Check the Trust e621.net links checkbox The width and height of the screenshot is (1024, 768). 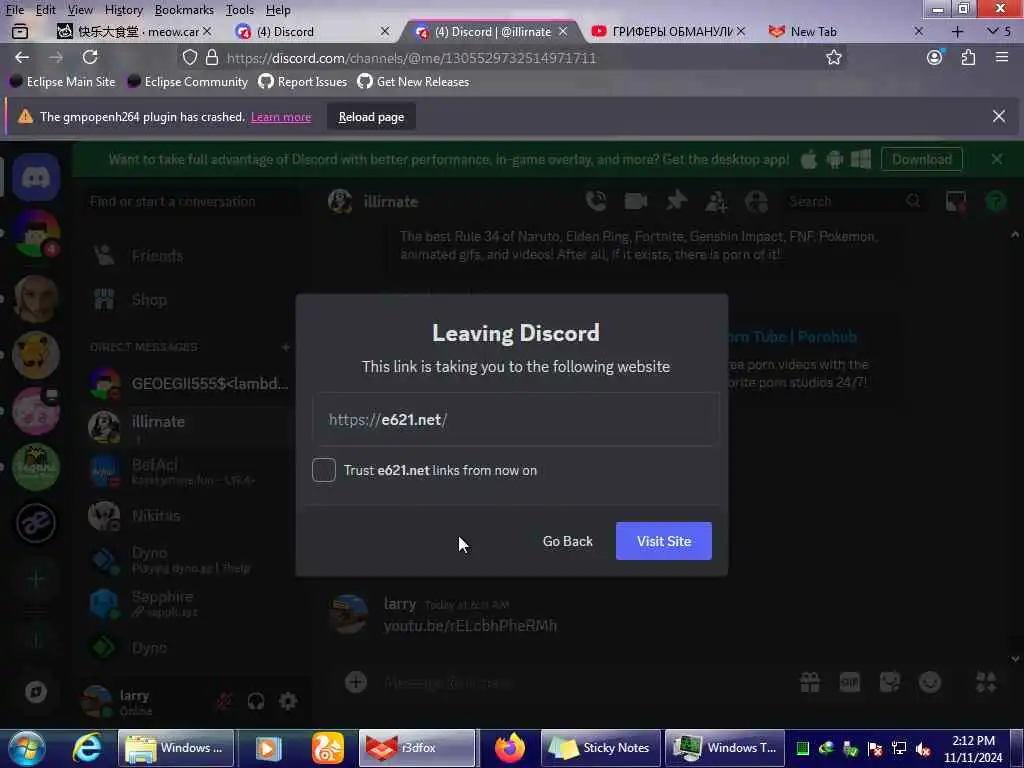[323, 470]
